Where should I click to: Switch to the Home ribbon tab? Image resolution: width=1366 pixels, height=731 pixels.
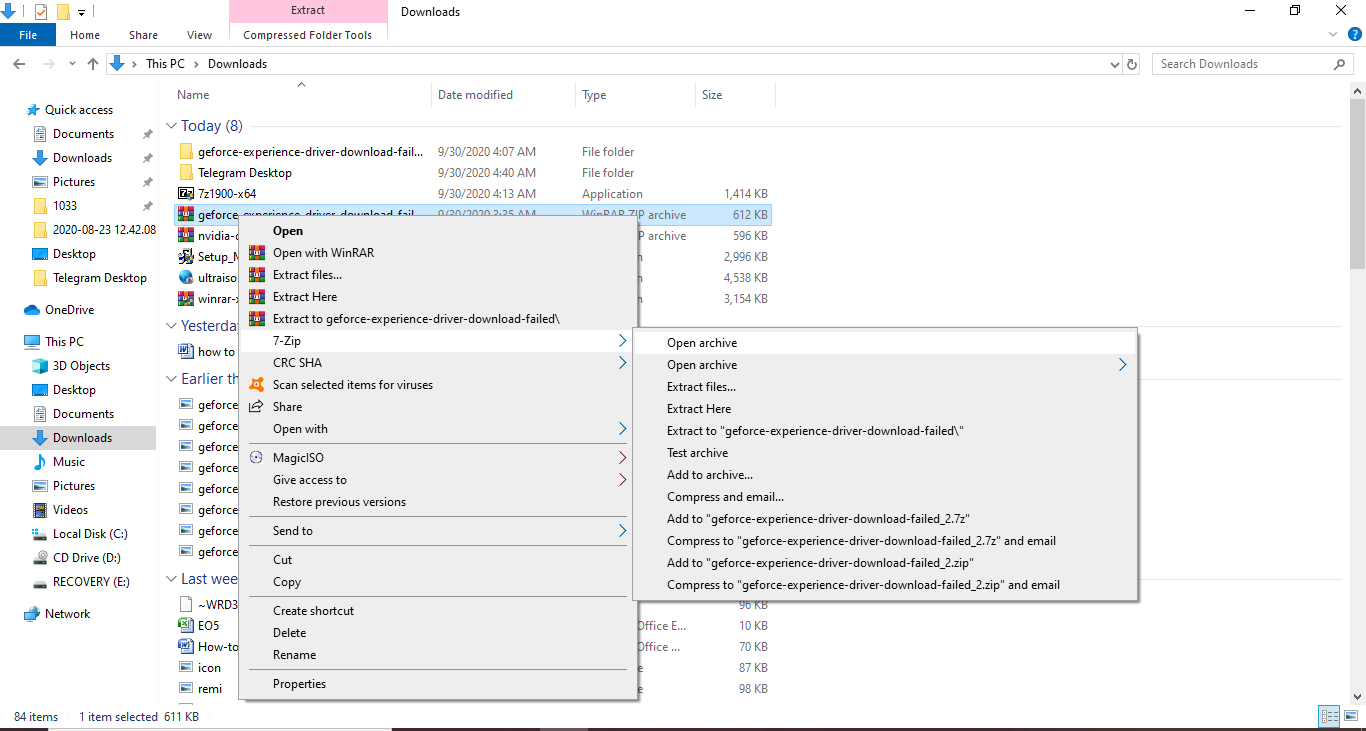(85, 35)
